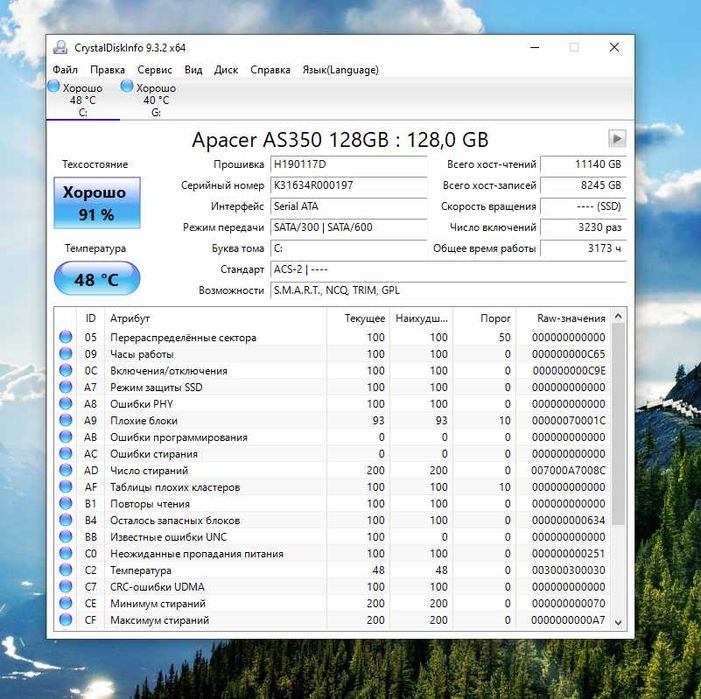This screenshot has width=701, height=699.
Task: Select raw value 000000000C65 of Часы работы
Action: coord(568,354)
